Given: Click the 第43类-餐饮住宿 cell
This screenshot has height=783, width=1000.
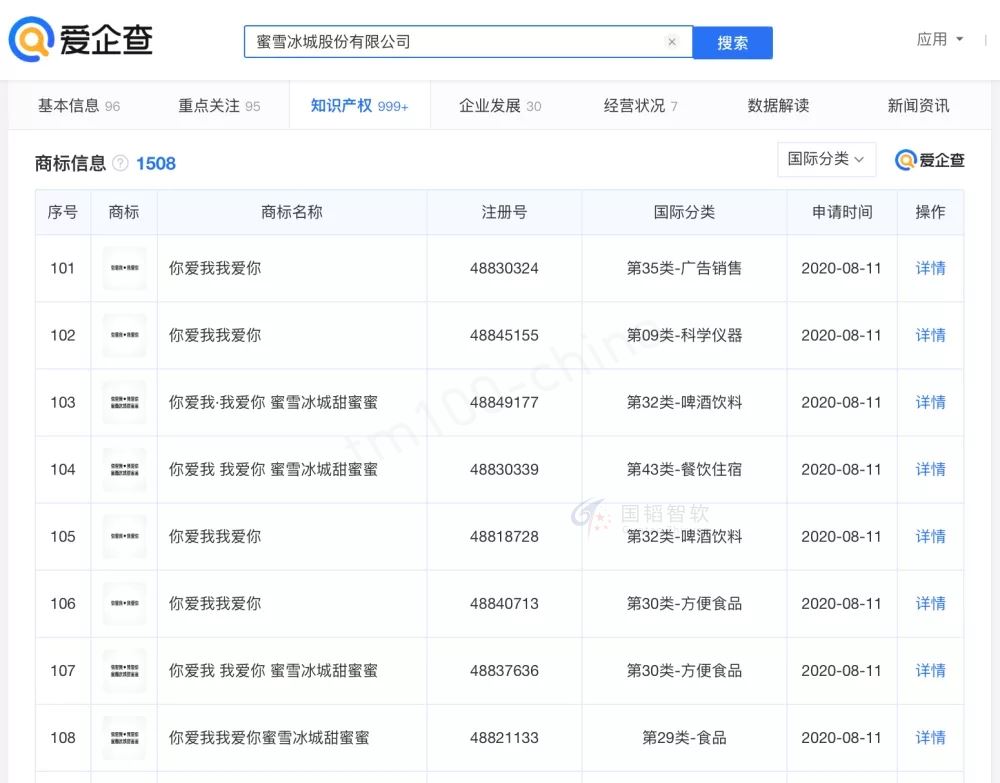Looking at the screenshot, I should (684, 469).
